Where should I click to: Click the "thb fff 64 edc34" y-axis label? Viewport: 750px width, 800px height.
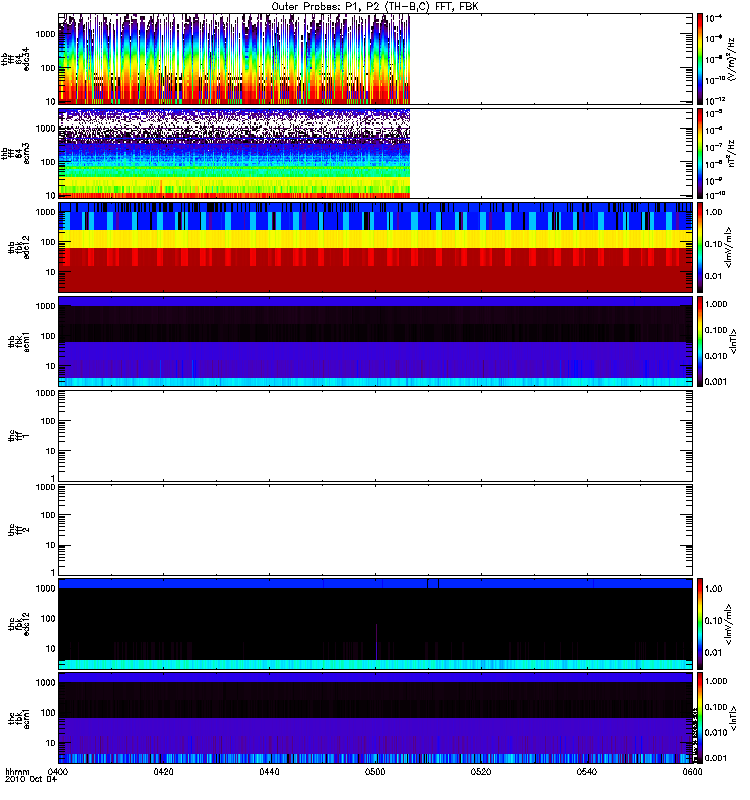coord(15,59)
